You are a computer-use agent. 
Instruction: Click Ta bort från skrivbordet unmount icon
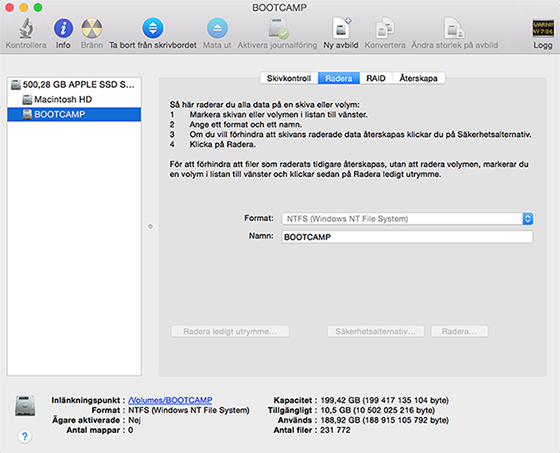point(153,28)
